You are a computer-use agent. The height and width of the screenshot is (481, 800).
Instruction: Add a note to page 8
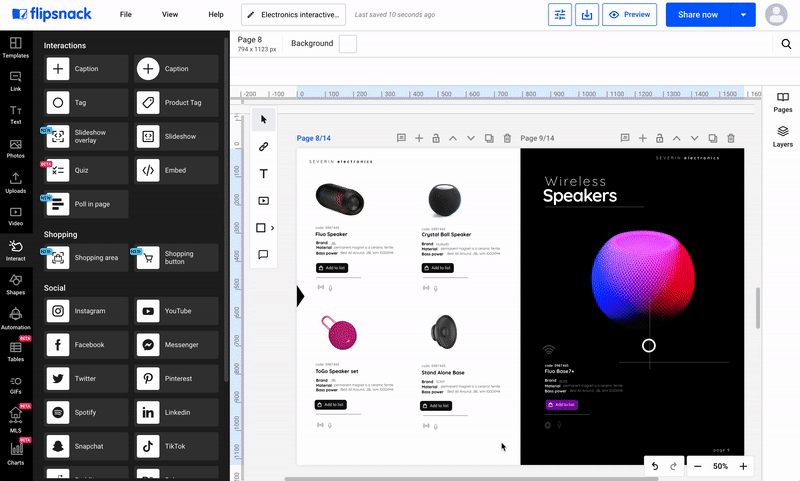click(x=402, y=138)
